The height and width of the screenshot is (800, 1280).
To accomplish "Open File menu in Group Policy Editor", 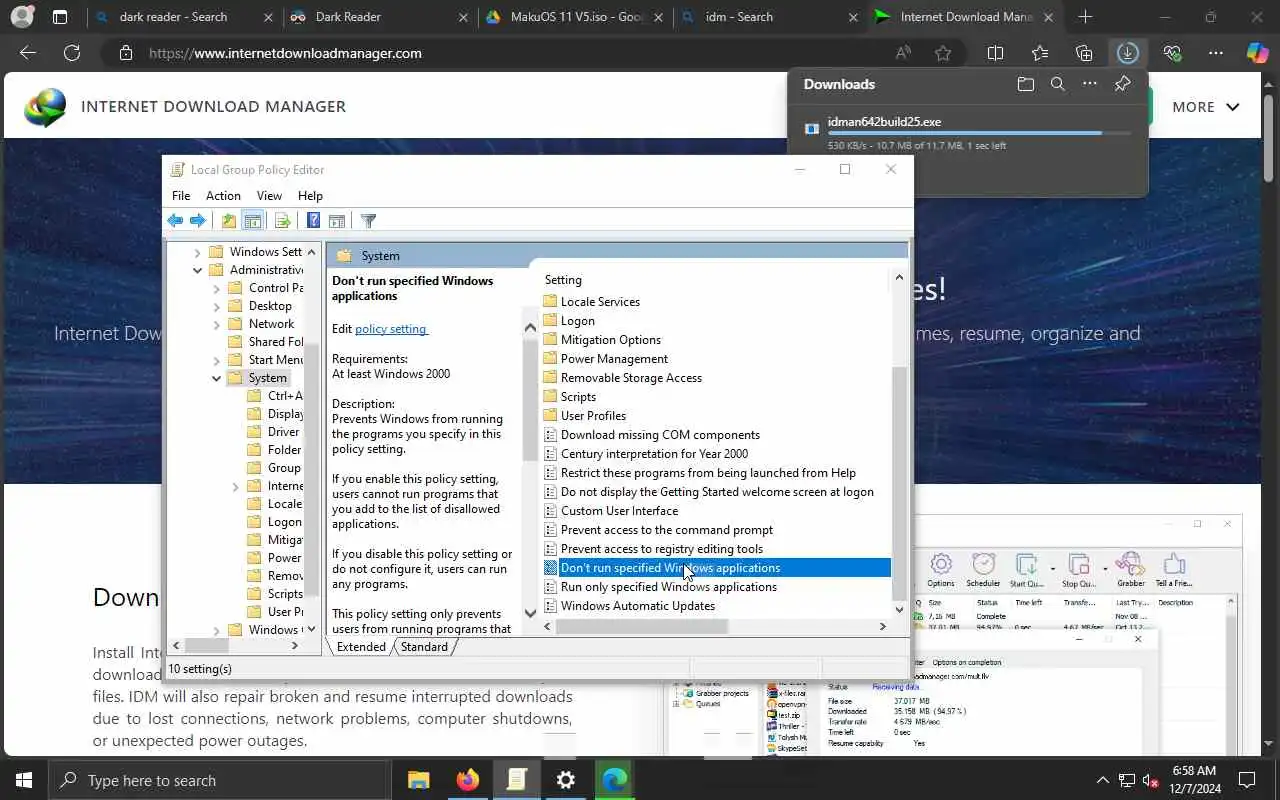I will 181,196.
